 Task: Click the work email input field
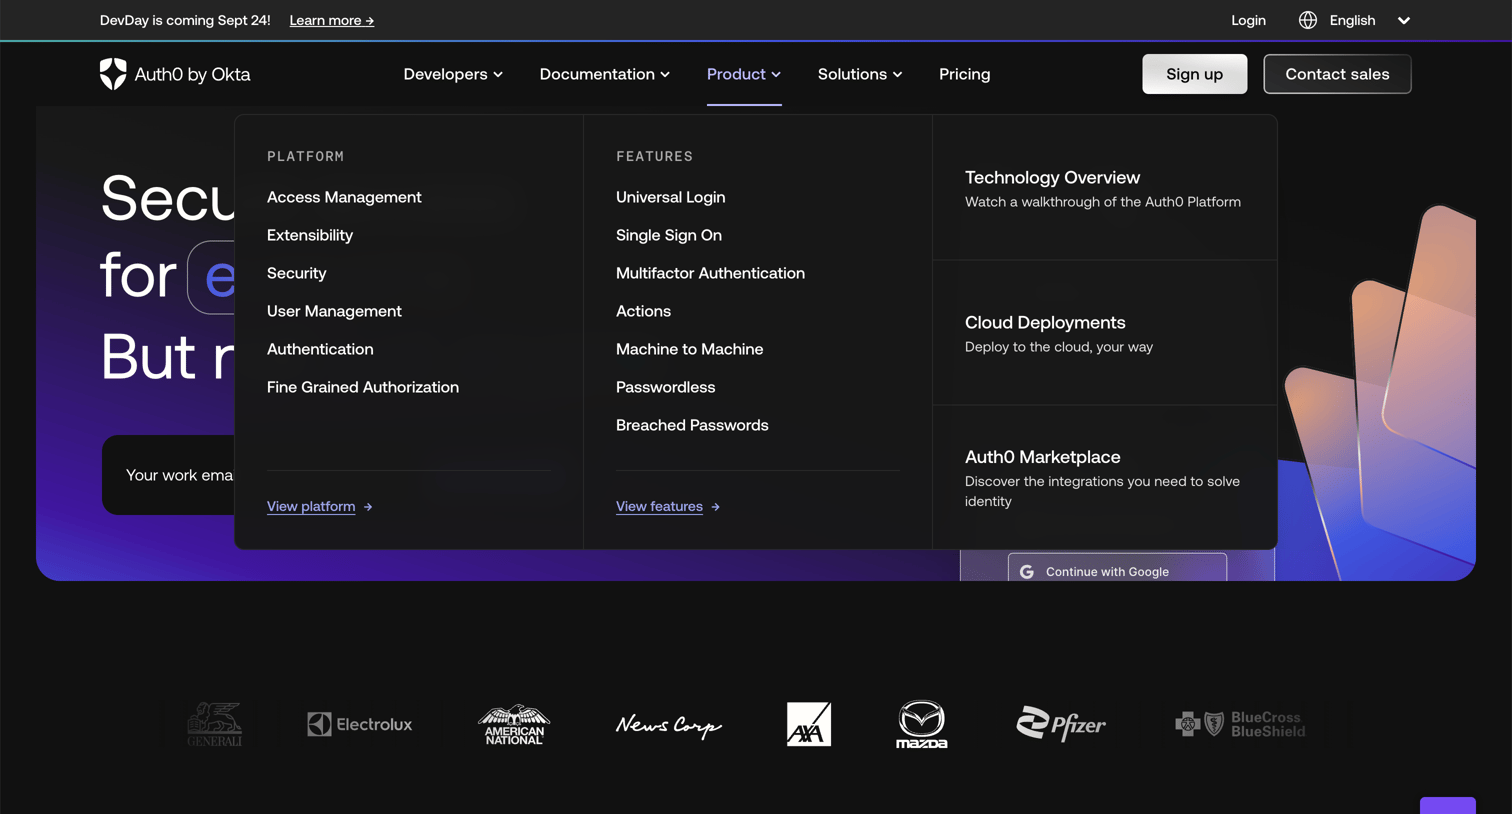[x=168, y=475]
